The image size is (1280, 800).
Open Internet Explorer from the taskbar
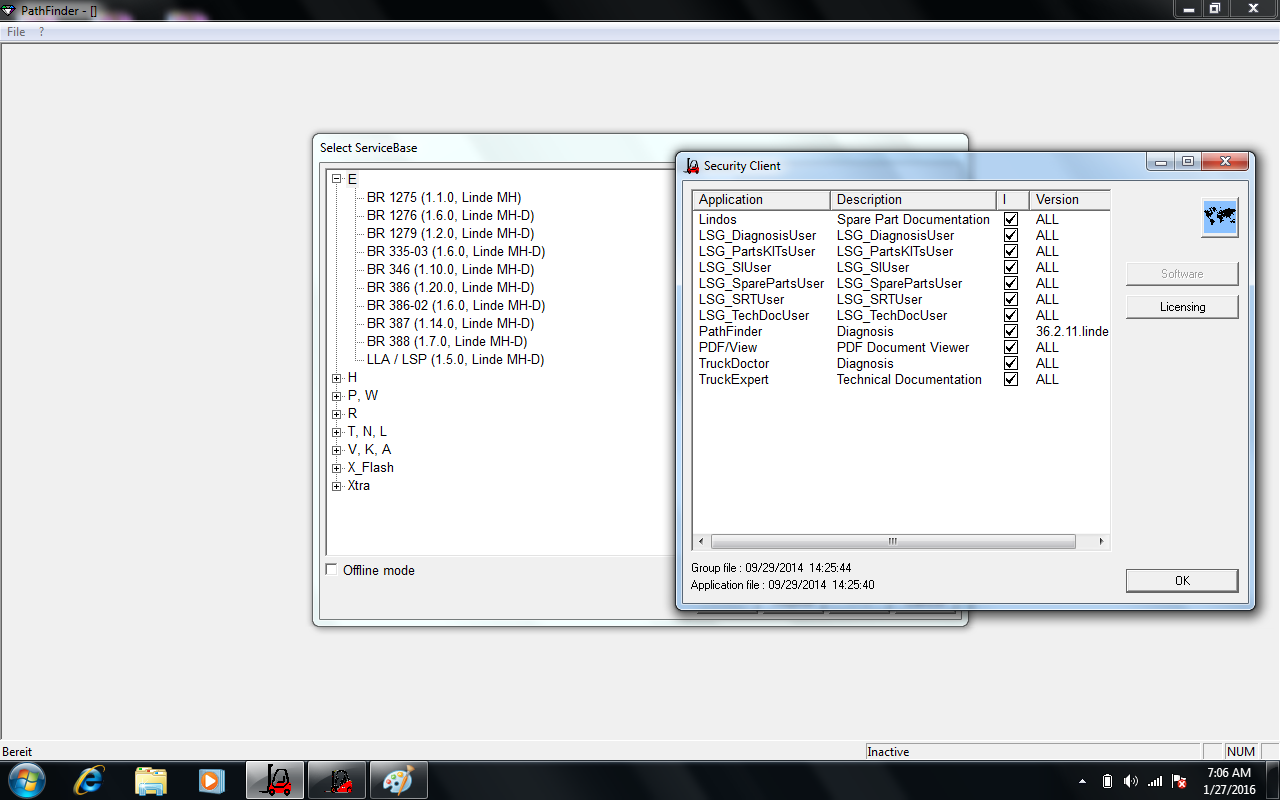[x=90, y=780]
